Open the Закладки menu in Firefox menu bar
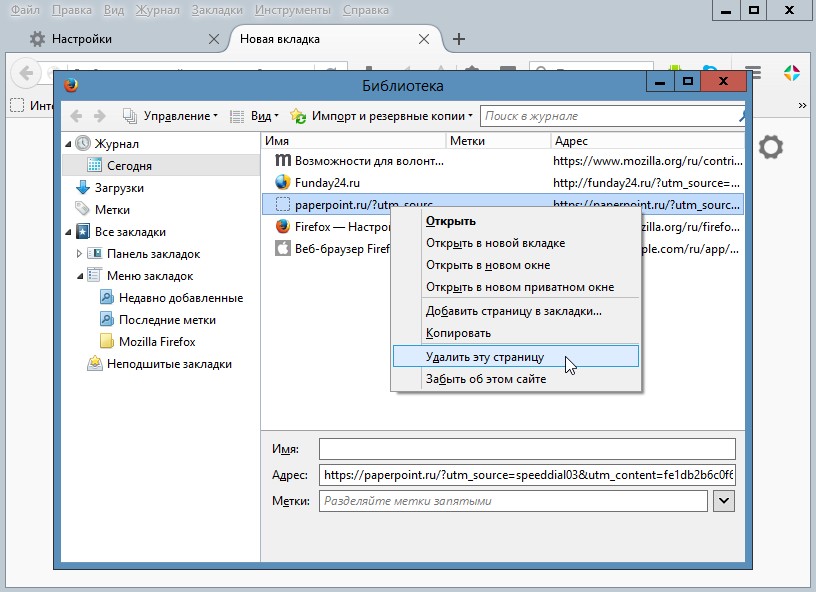816x592 pixels. [x=217, y=10]
